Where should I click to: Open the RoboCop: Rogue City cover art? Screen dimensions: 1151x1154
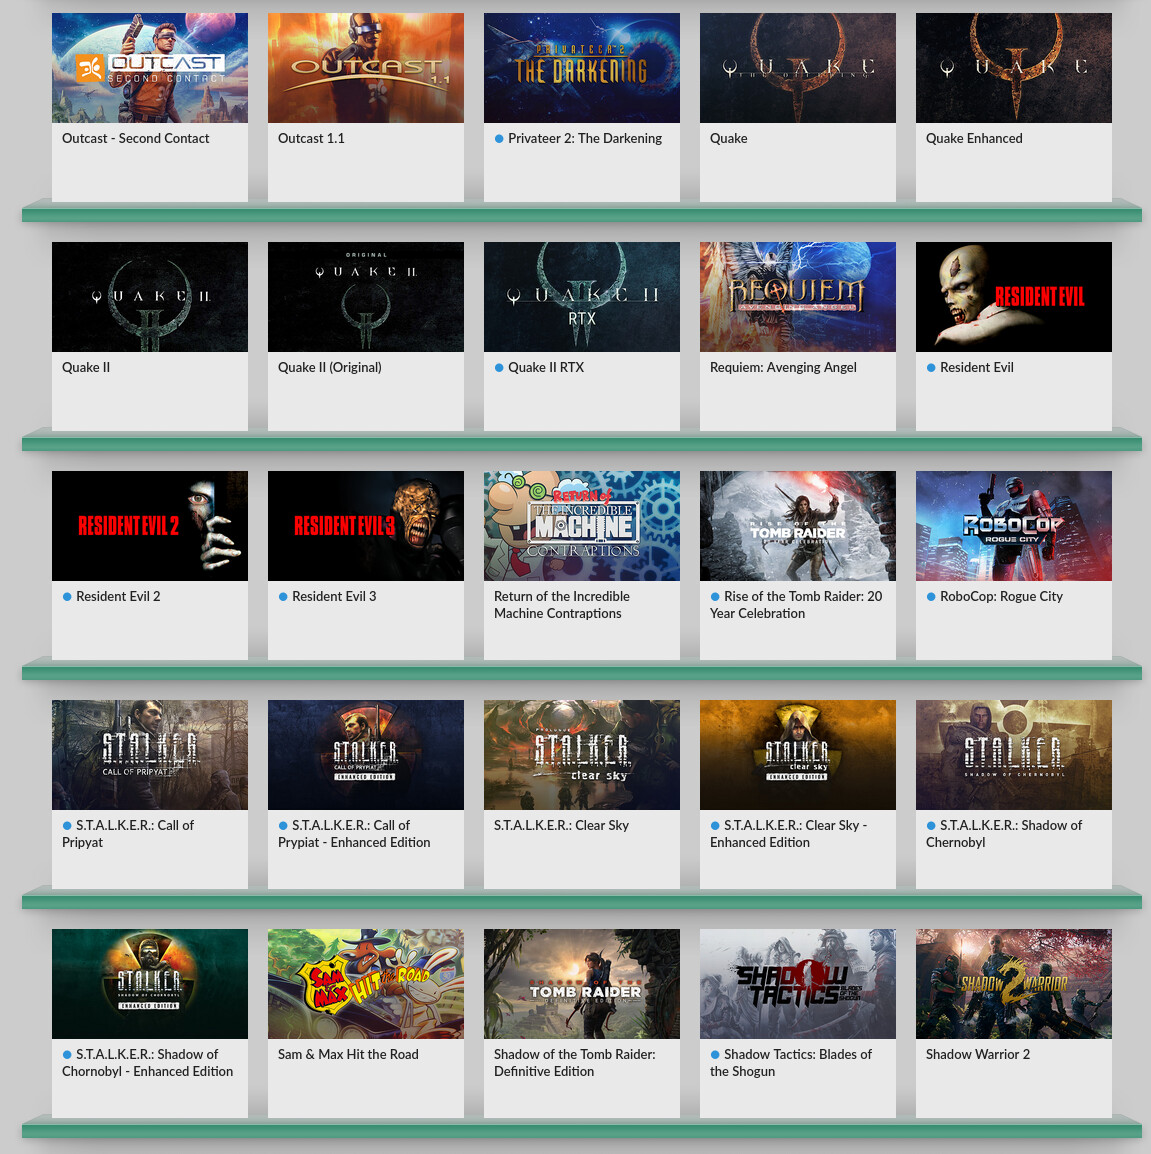pos(1014,526)
